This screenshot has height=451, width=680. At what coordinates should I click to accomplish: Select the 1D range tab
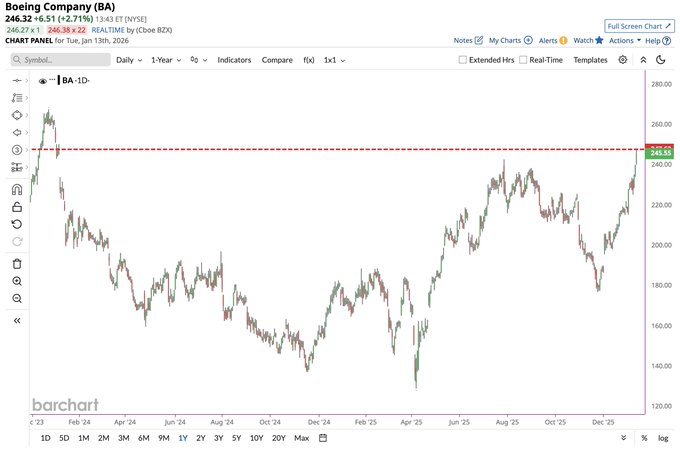click(45, 438)
